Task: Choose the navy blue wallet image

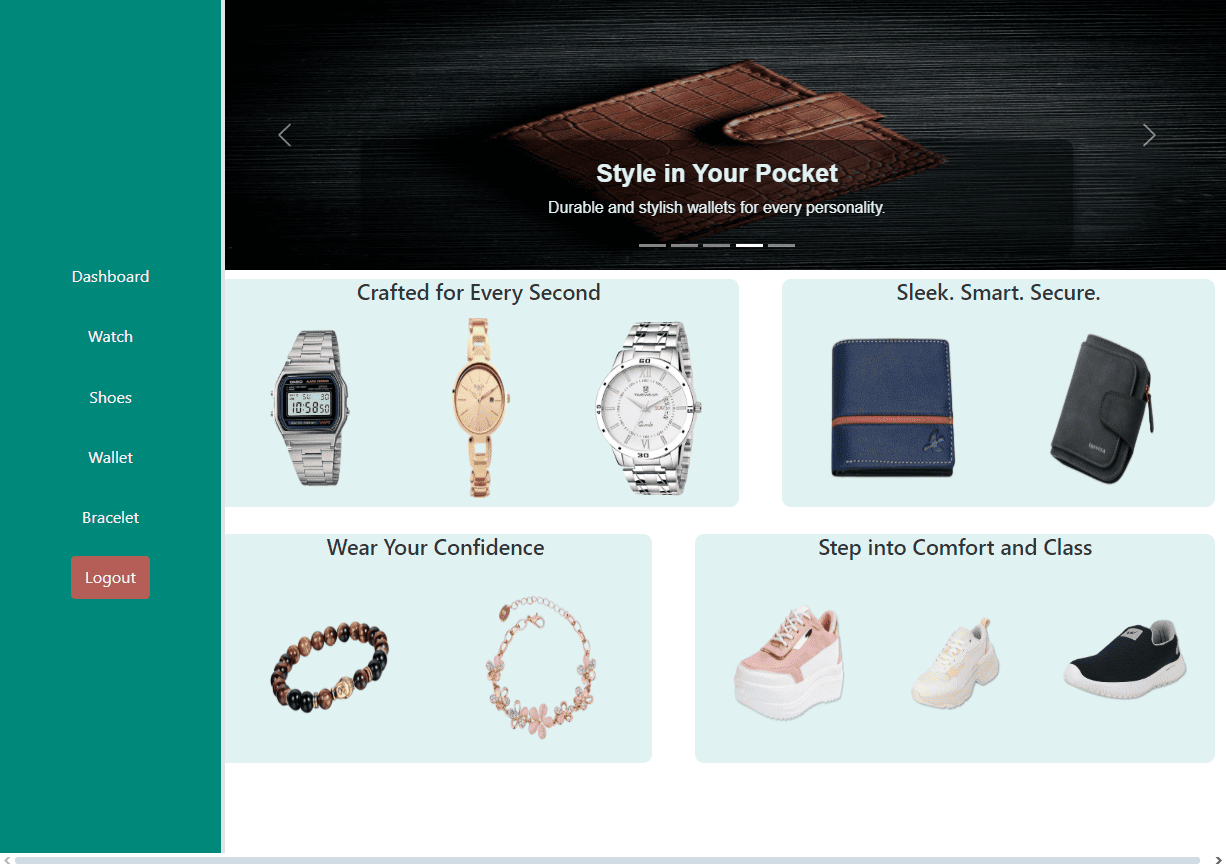Action: pos(892,407)
